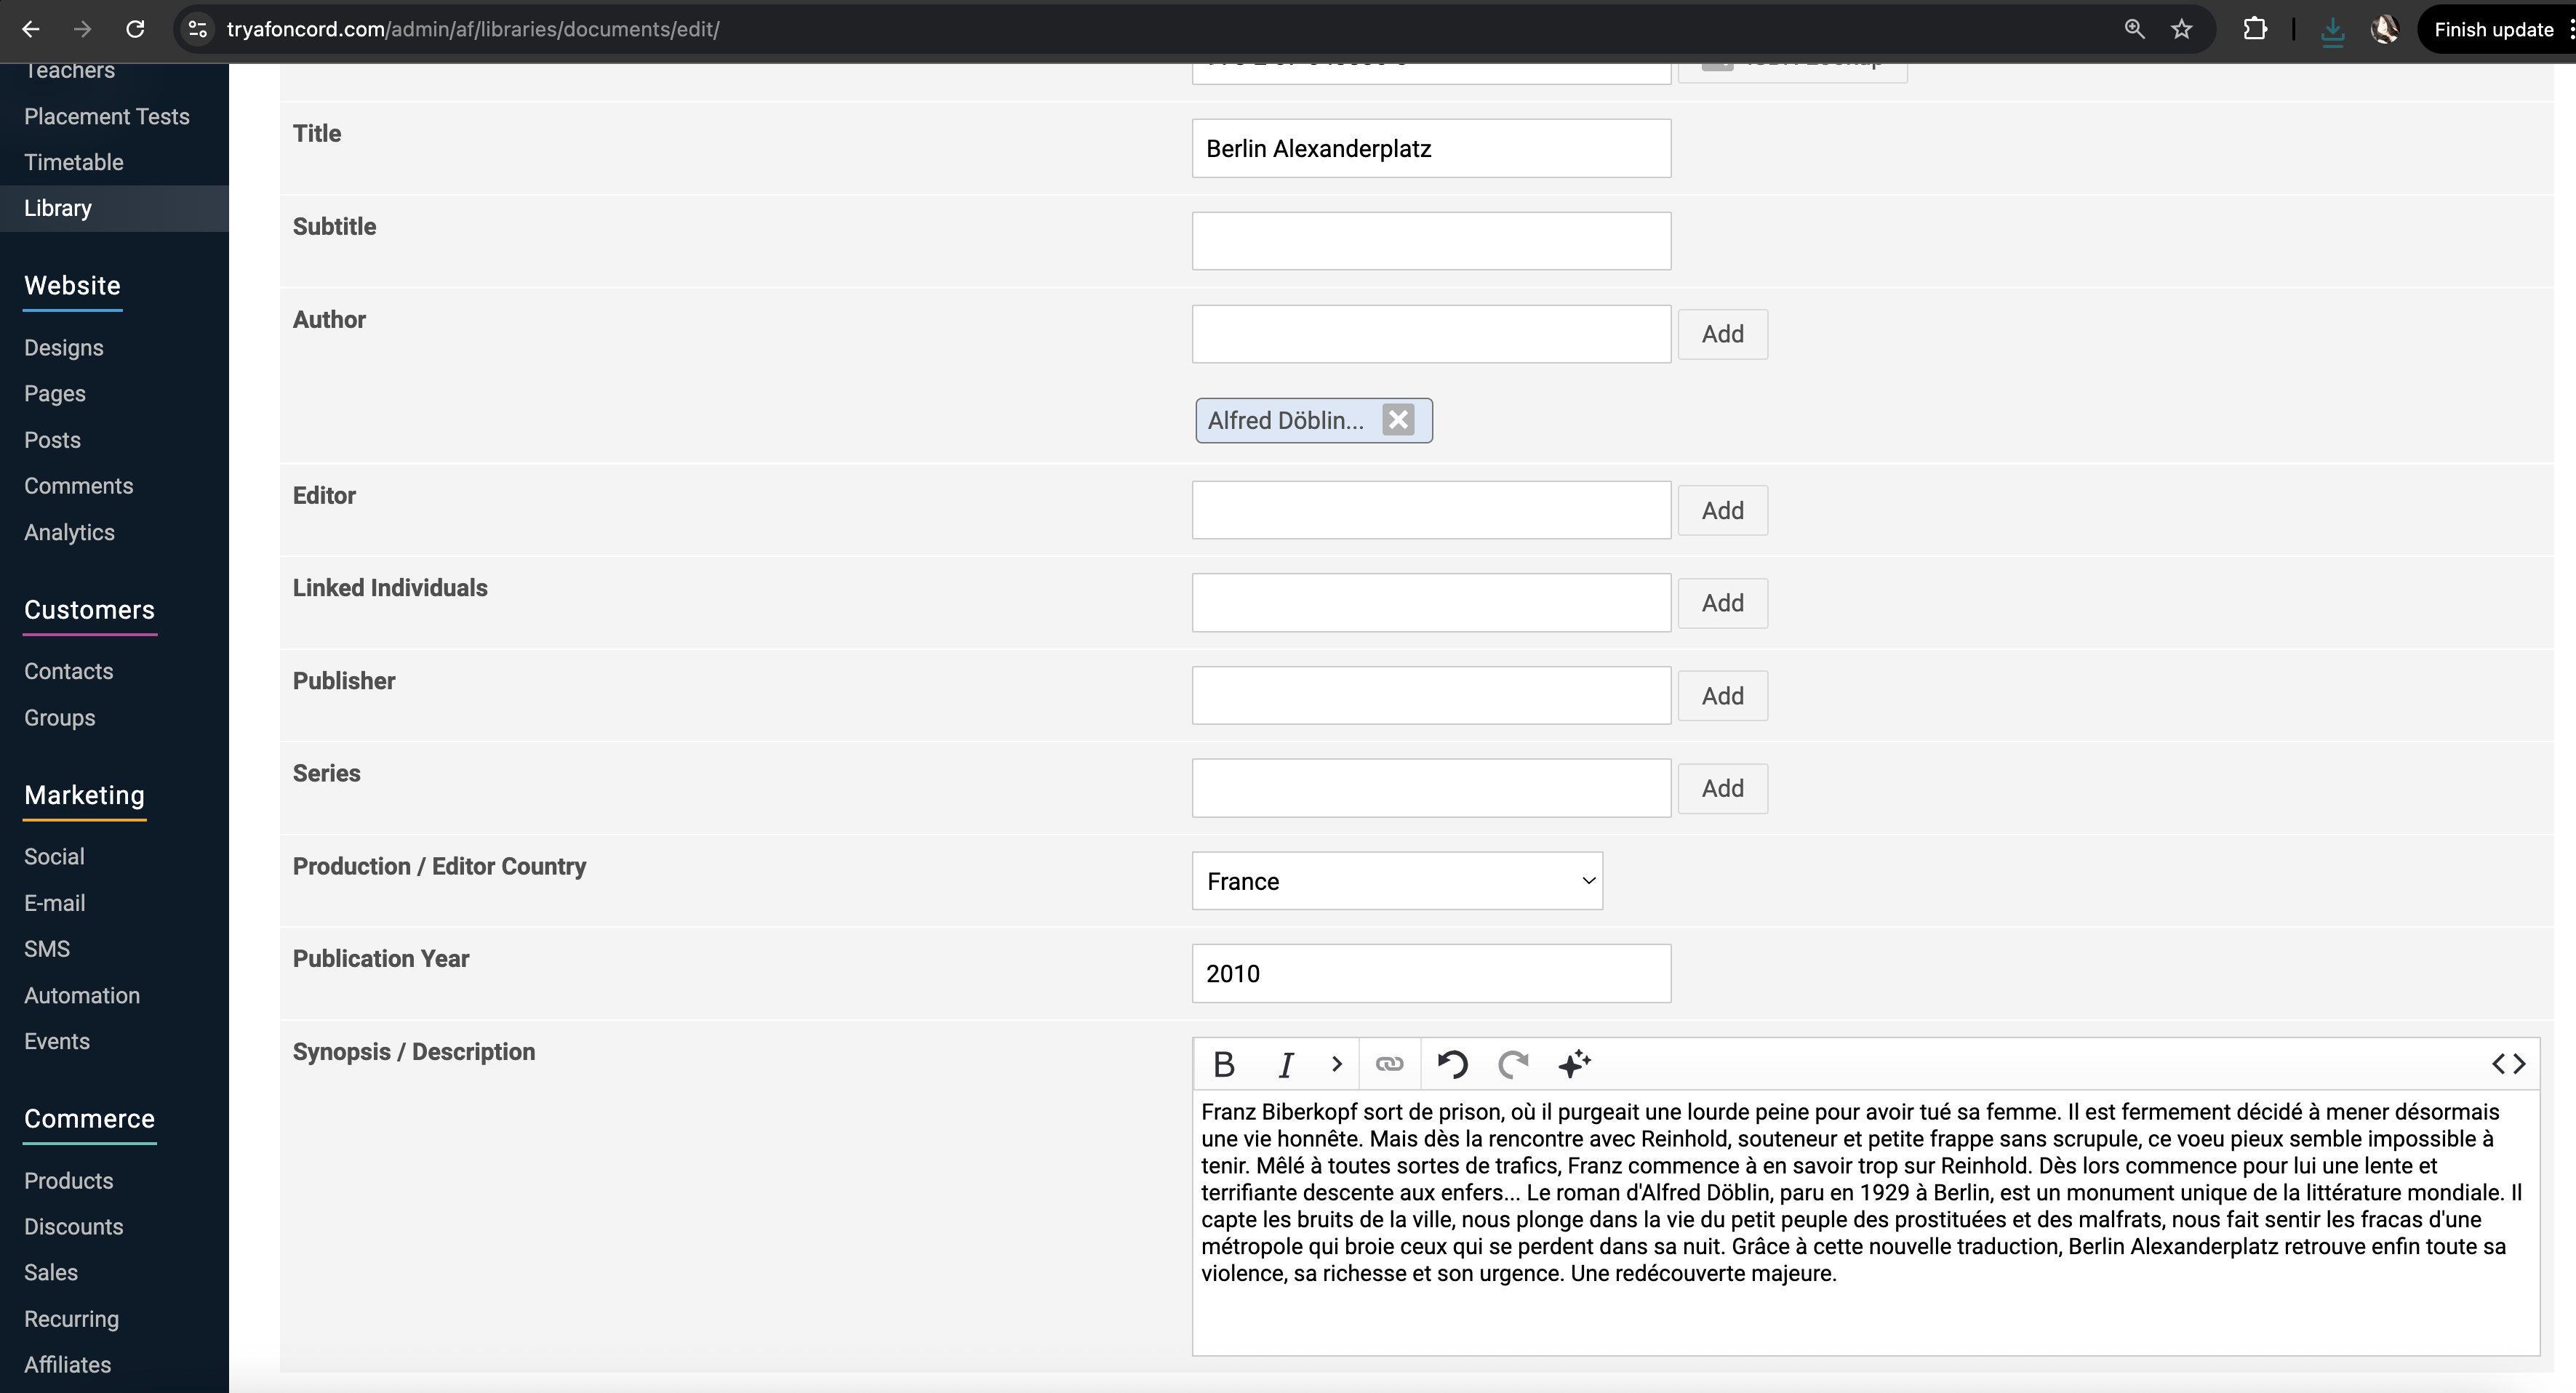Viewport: 2576px width, 1393px height.
Task: Open browser extensions puzzle icon
Action: coord(2254,29)
